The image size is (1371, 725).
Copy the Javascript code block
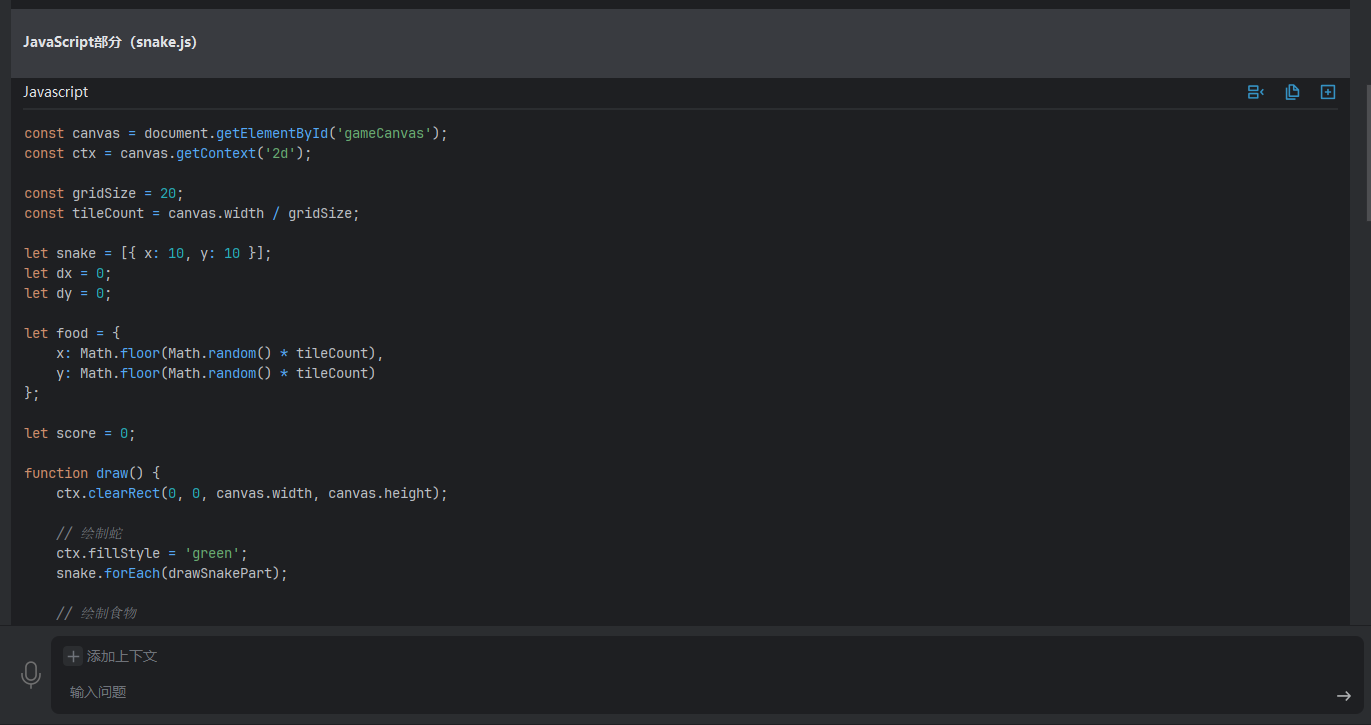pyautogui.click(x=1292, y=92)
